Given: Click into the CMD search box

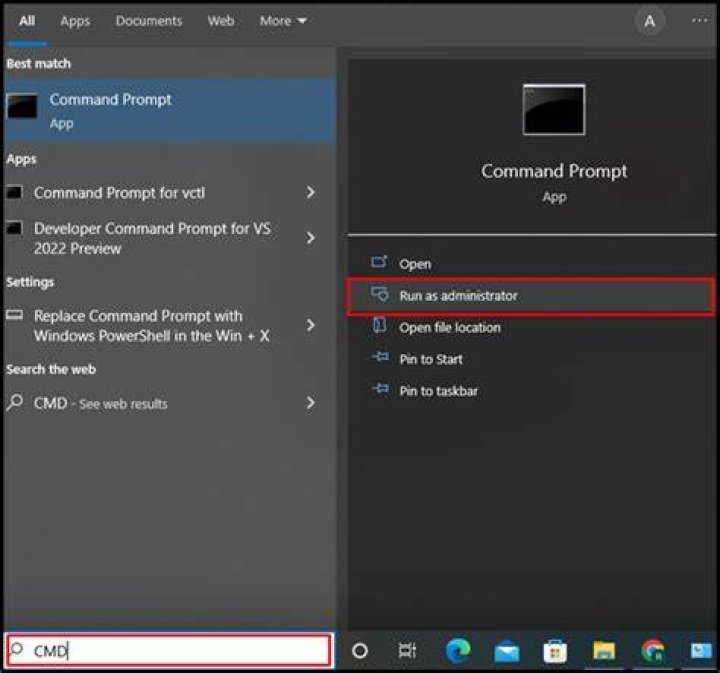Looking at the screenshot, I should (x=169, y=650).
